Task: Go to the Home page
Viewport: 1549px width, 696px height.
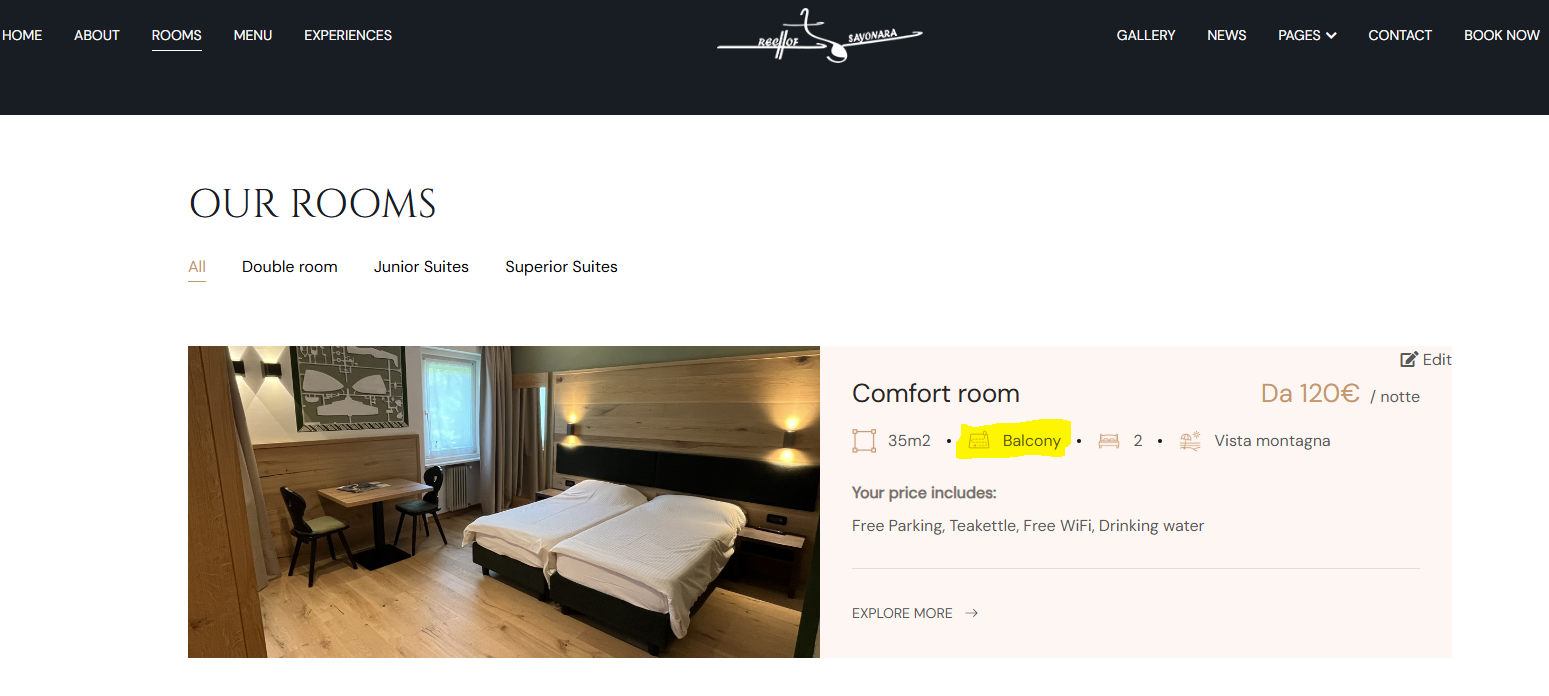Action: point(22,35)
